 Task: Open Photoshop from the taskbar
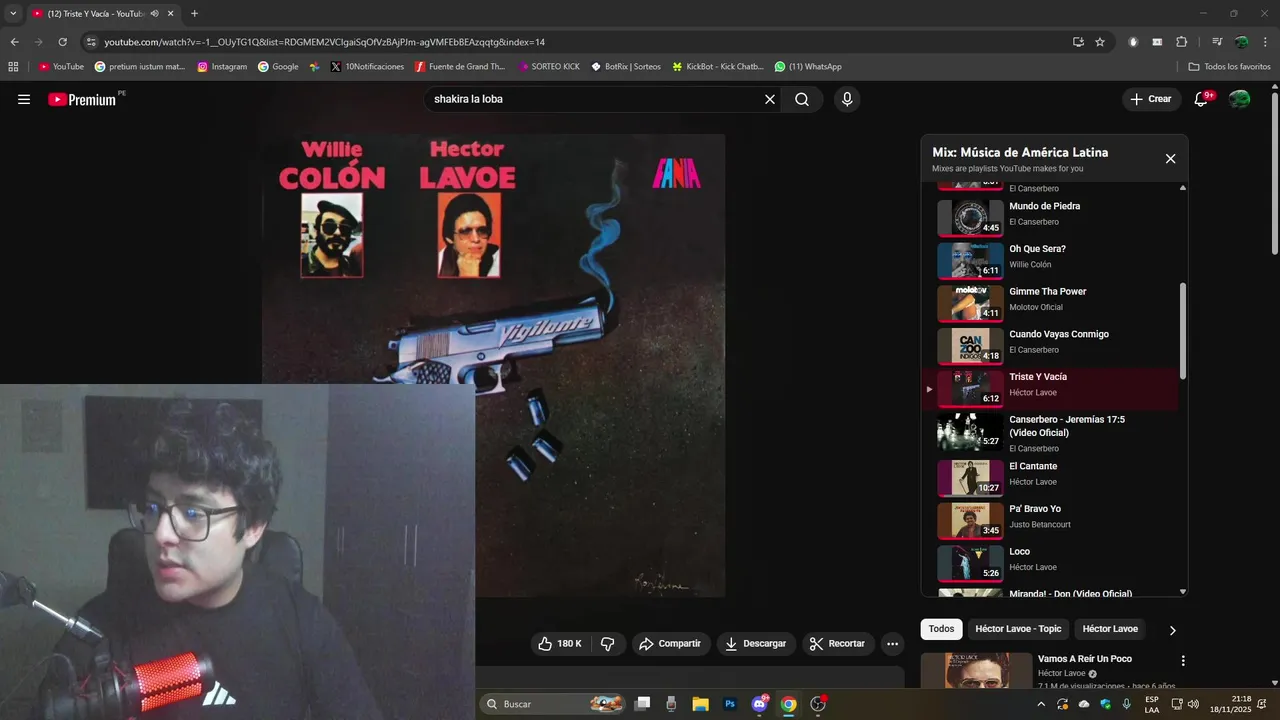[x=730, y=704]
